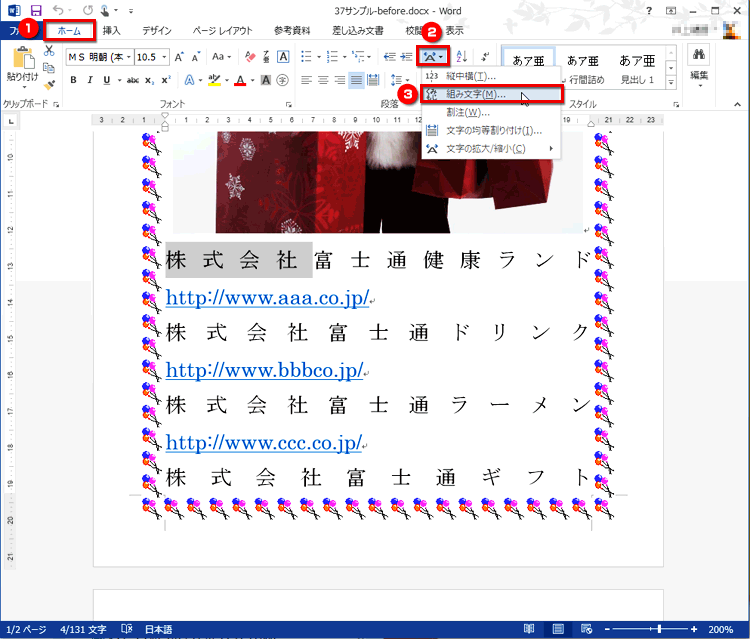
Task: Expand the Font dialog launcher (フォント)
Action: 288,104
